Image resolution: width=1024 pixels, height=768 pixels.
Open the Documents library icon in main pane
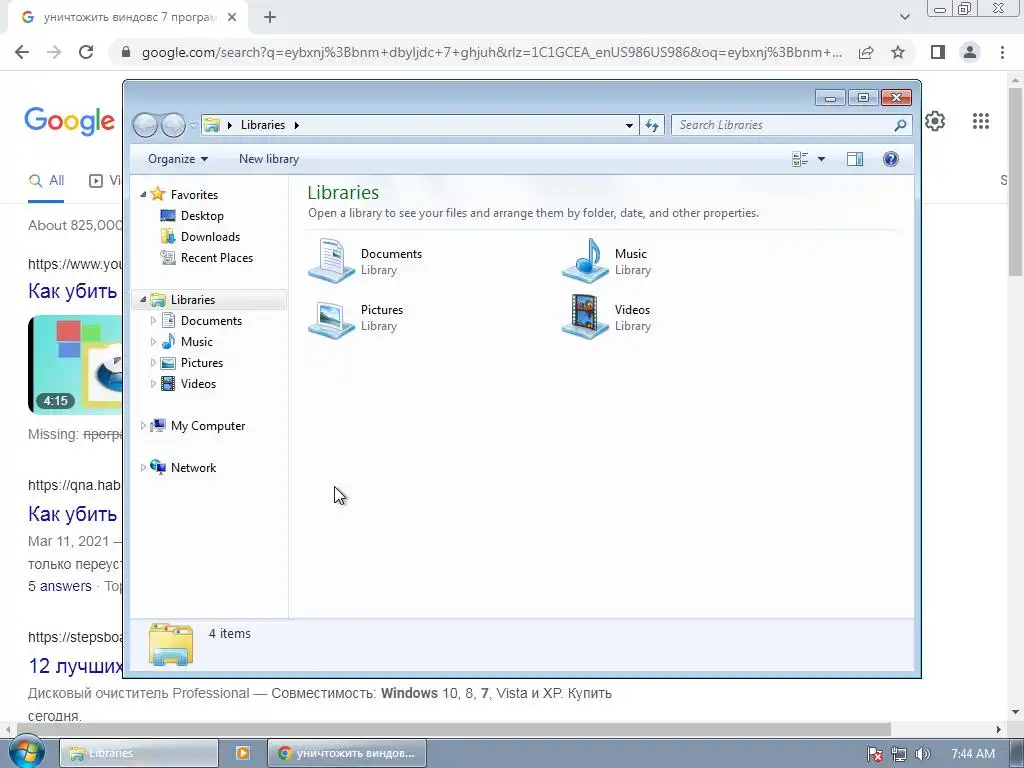tap(331, 261)
